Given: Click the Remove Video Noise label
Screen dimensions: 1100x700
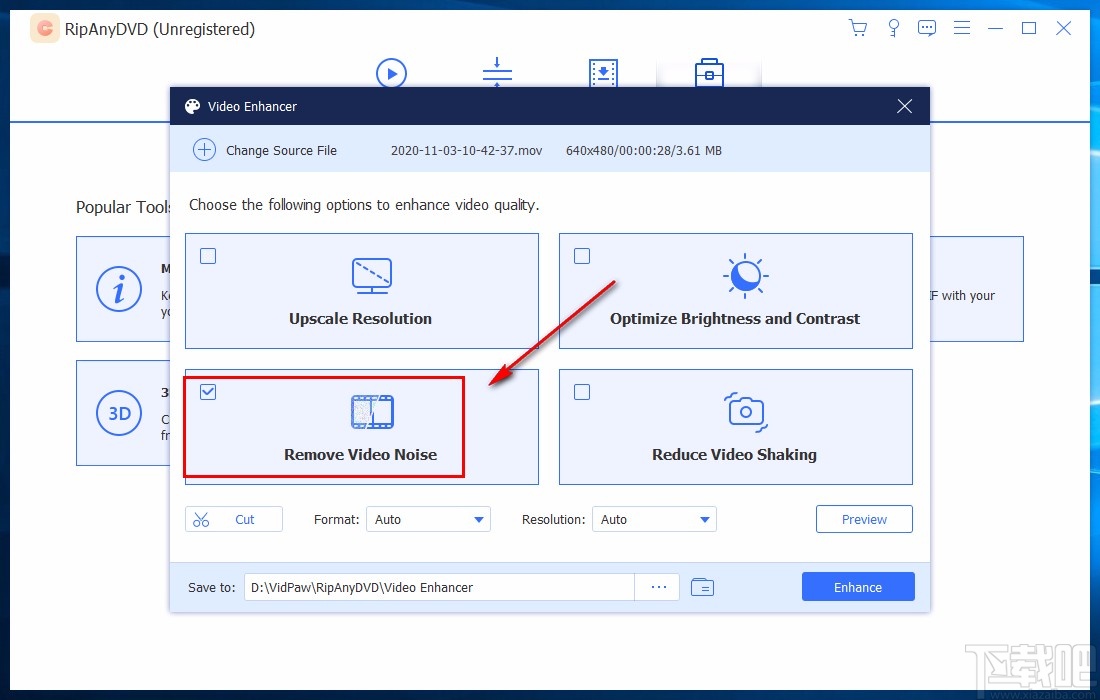Looking at the screenshot, I should point(361,455).
